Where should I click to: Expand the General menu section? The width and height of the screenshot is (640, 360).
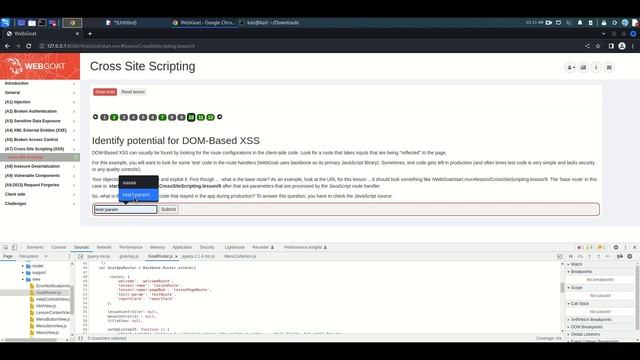point(40,93)
